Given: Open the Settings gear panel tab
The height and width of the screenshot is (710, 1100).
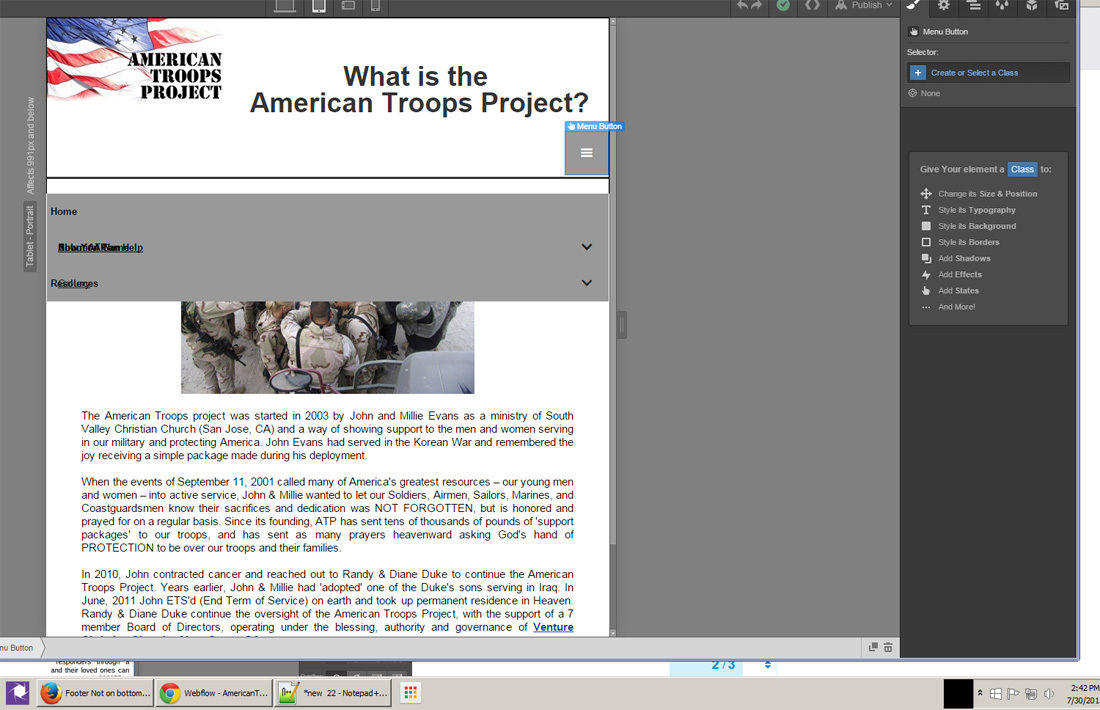Looking at the screenshot, I should pos(944,6).
